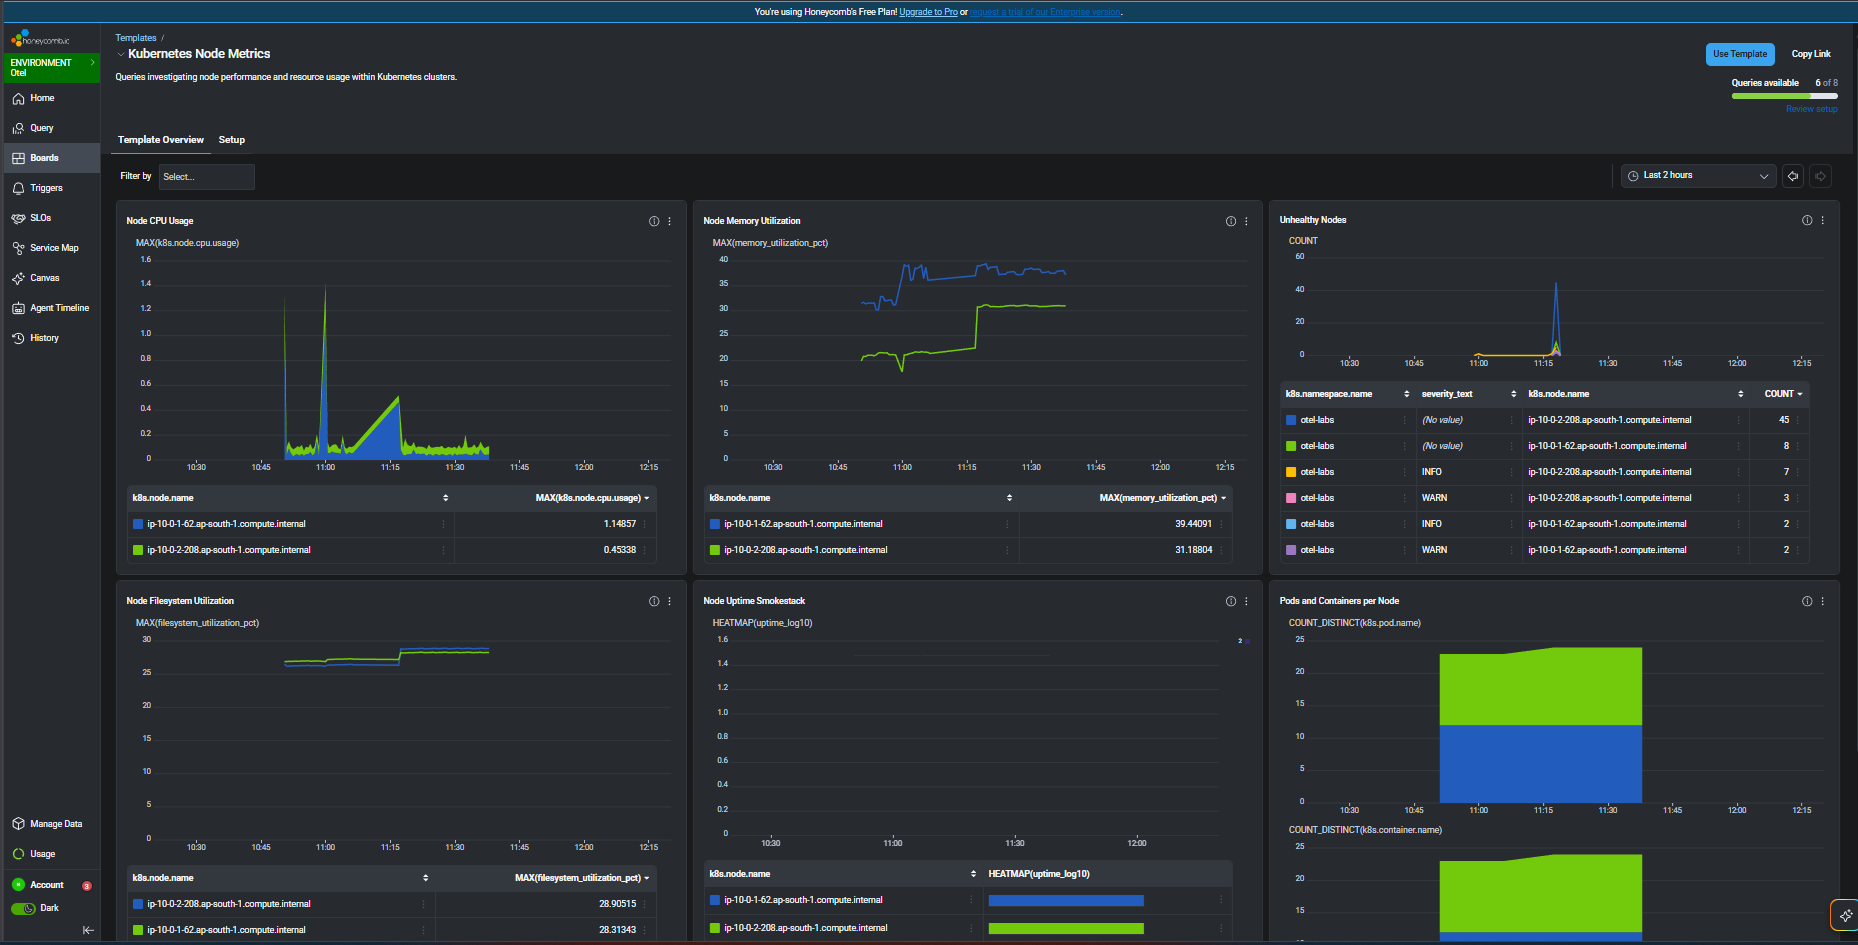Open MAX(memory_utilization_pct) column sort dropdown
Screen dimensions: 1858x945
(x=1223, y=498)
